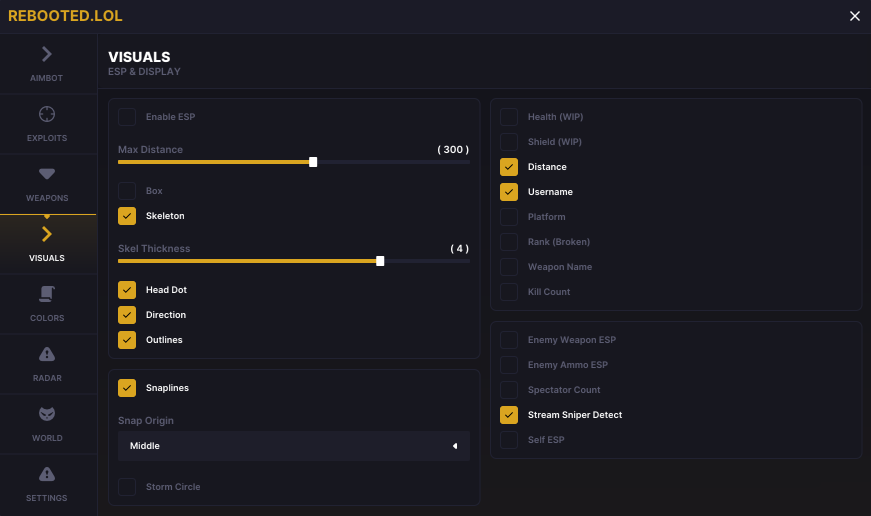Uncheck the Username checkbox
The image size is (871, 516).
point(509,192)
